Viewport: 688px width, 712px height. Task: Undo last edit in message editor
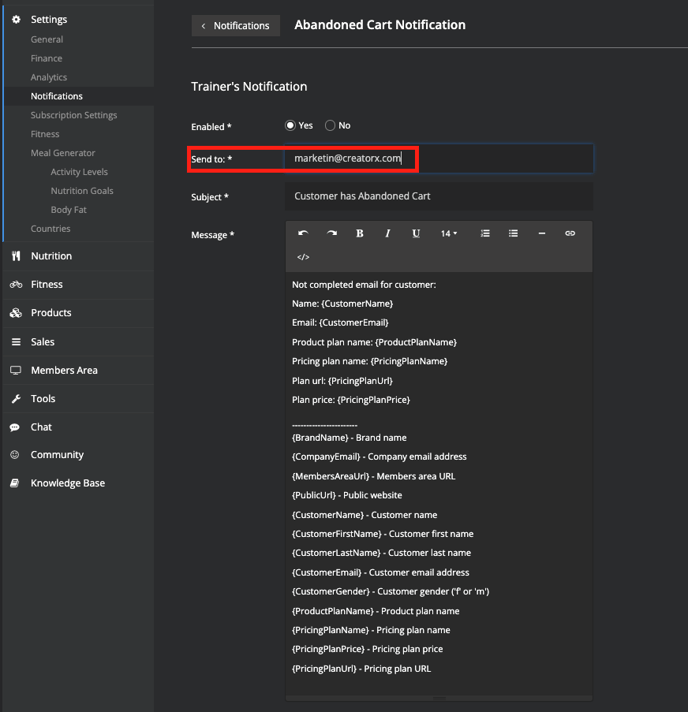tap(303, 233)
